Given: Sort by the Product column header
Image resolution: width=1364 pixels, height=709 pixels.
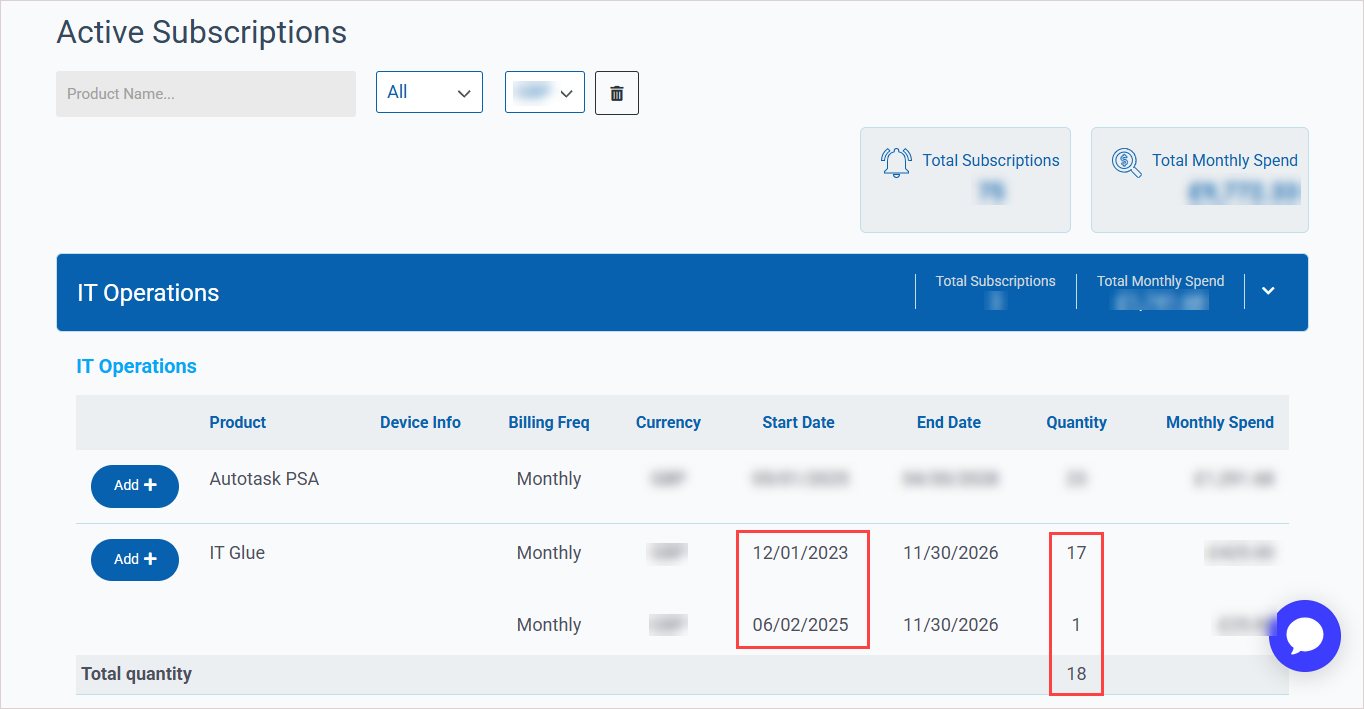Looking at the screenshot, I should pyautogui.click(x=238, y=422).
